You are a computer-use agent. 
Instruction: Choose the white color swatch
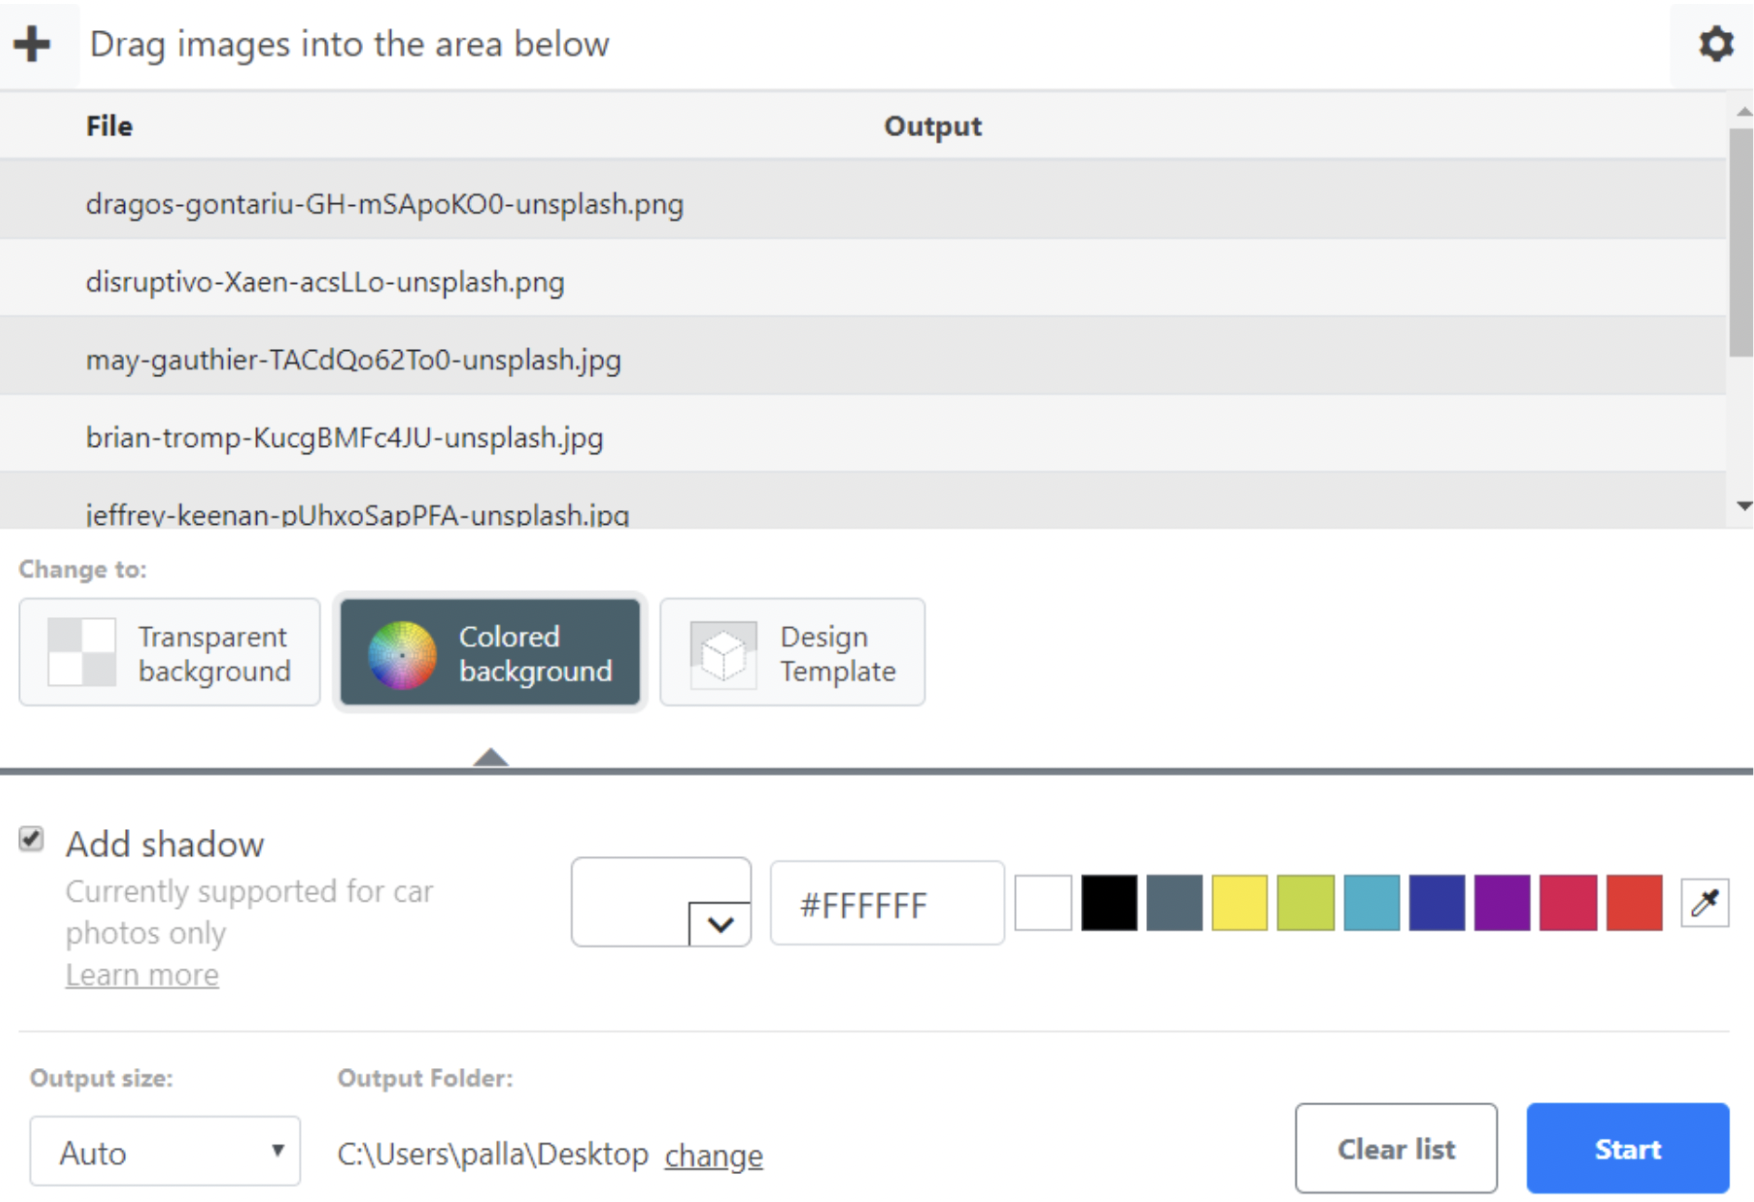pos(1043,903)
